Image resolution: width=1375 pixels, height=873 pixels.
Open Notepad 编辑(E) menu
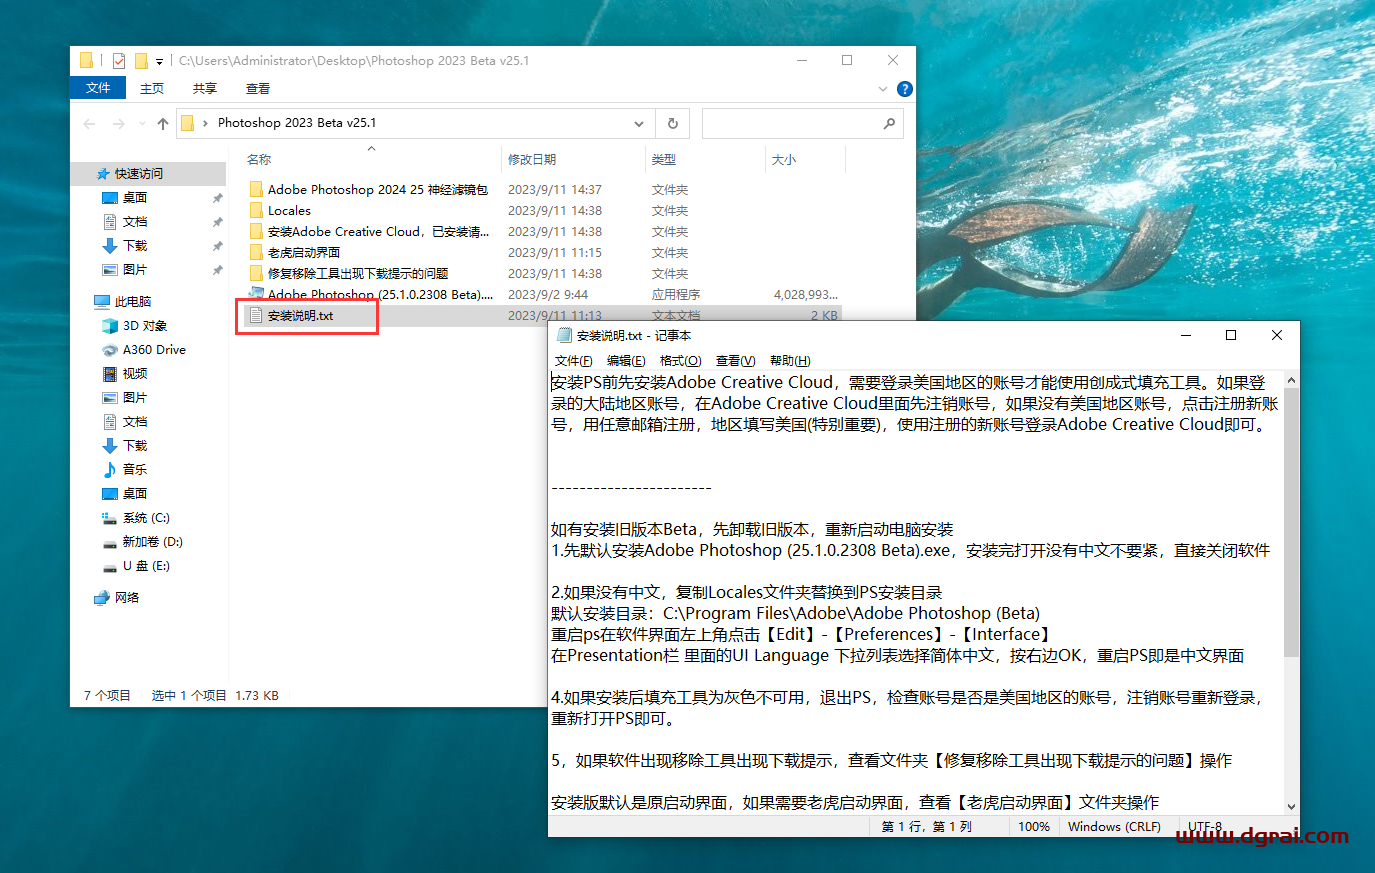626,360
